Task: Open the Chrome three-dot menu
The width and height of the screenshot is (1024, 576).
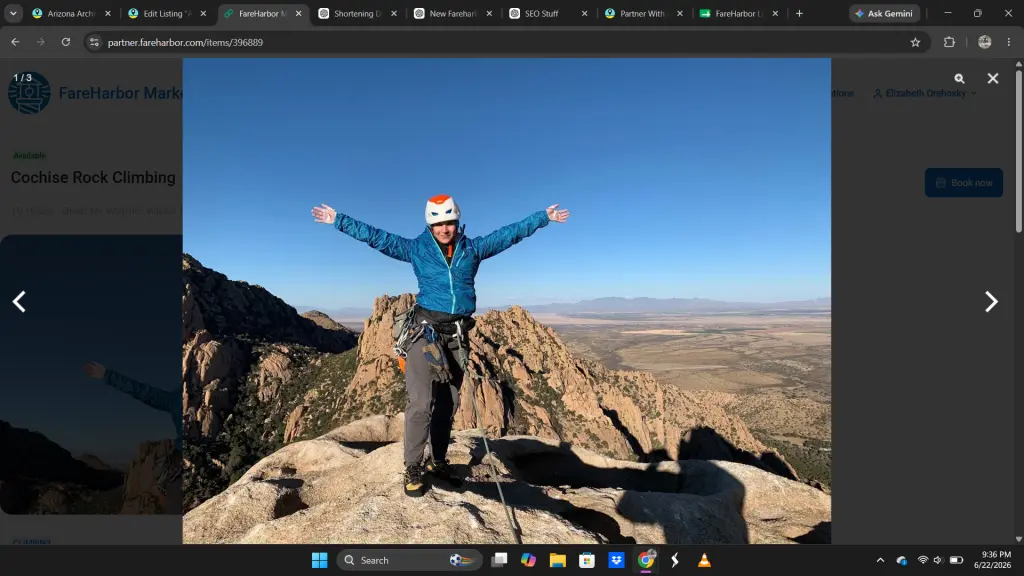Action: pos(1009,42)
